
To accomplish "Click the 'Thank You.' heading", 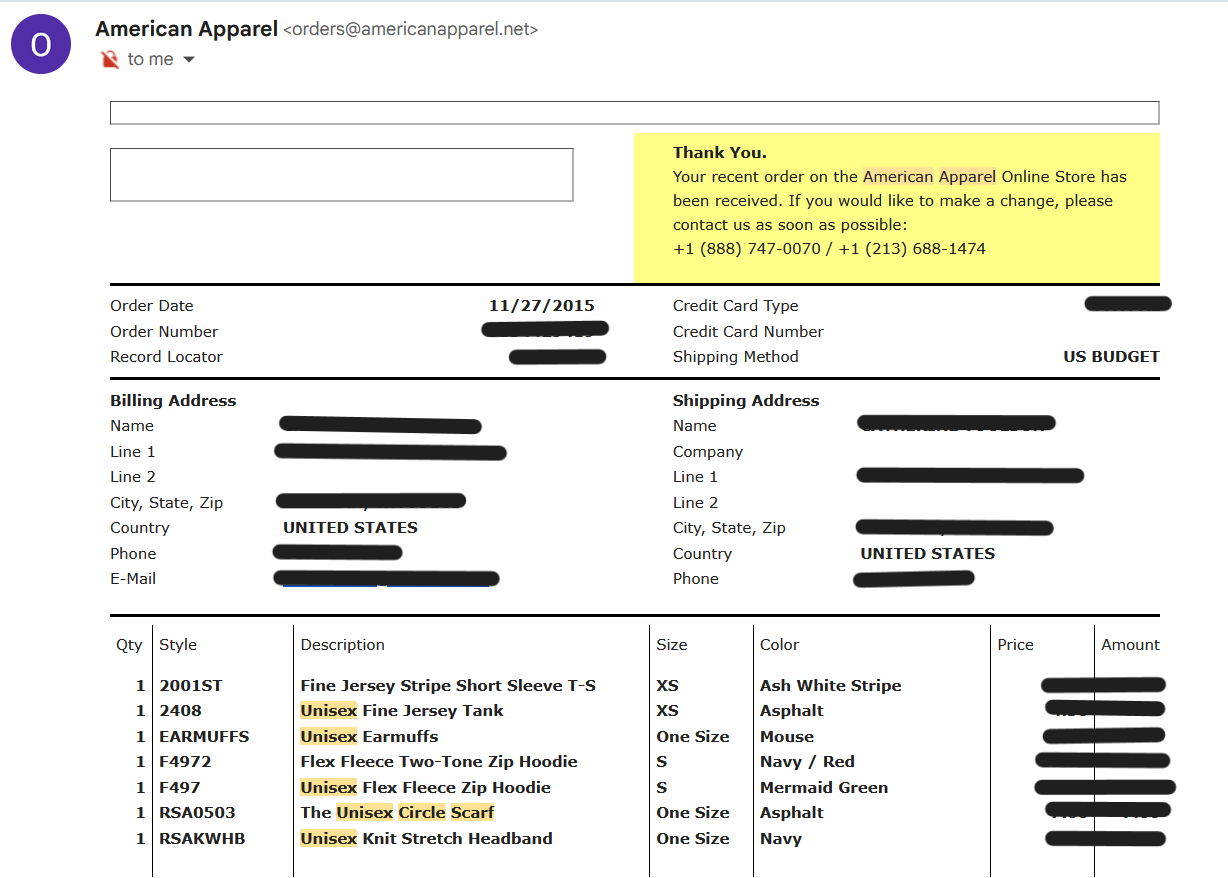I will pyautogui.click(x=720, y=153).
